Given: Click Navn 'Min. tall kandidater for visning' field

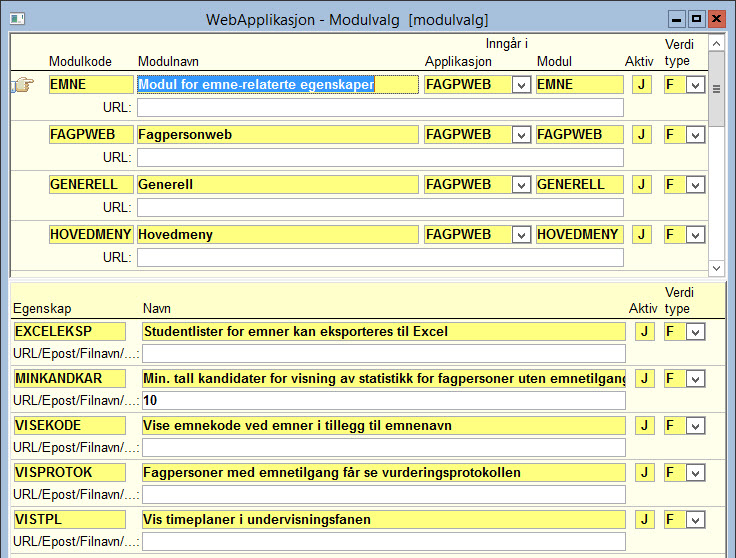Looking at the screenshot, I should [x=384, y=378].
